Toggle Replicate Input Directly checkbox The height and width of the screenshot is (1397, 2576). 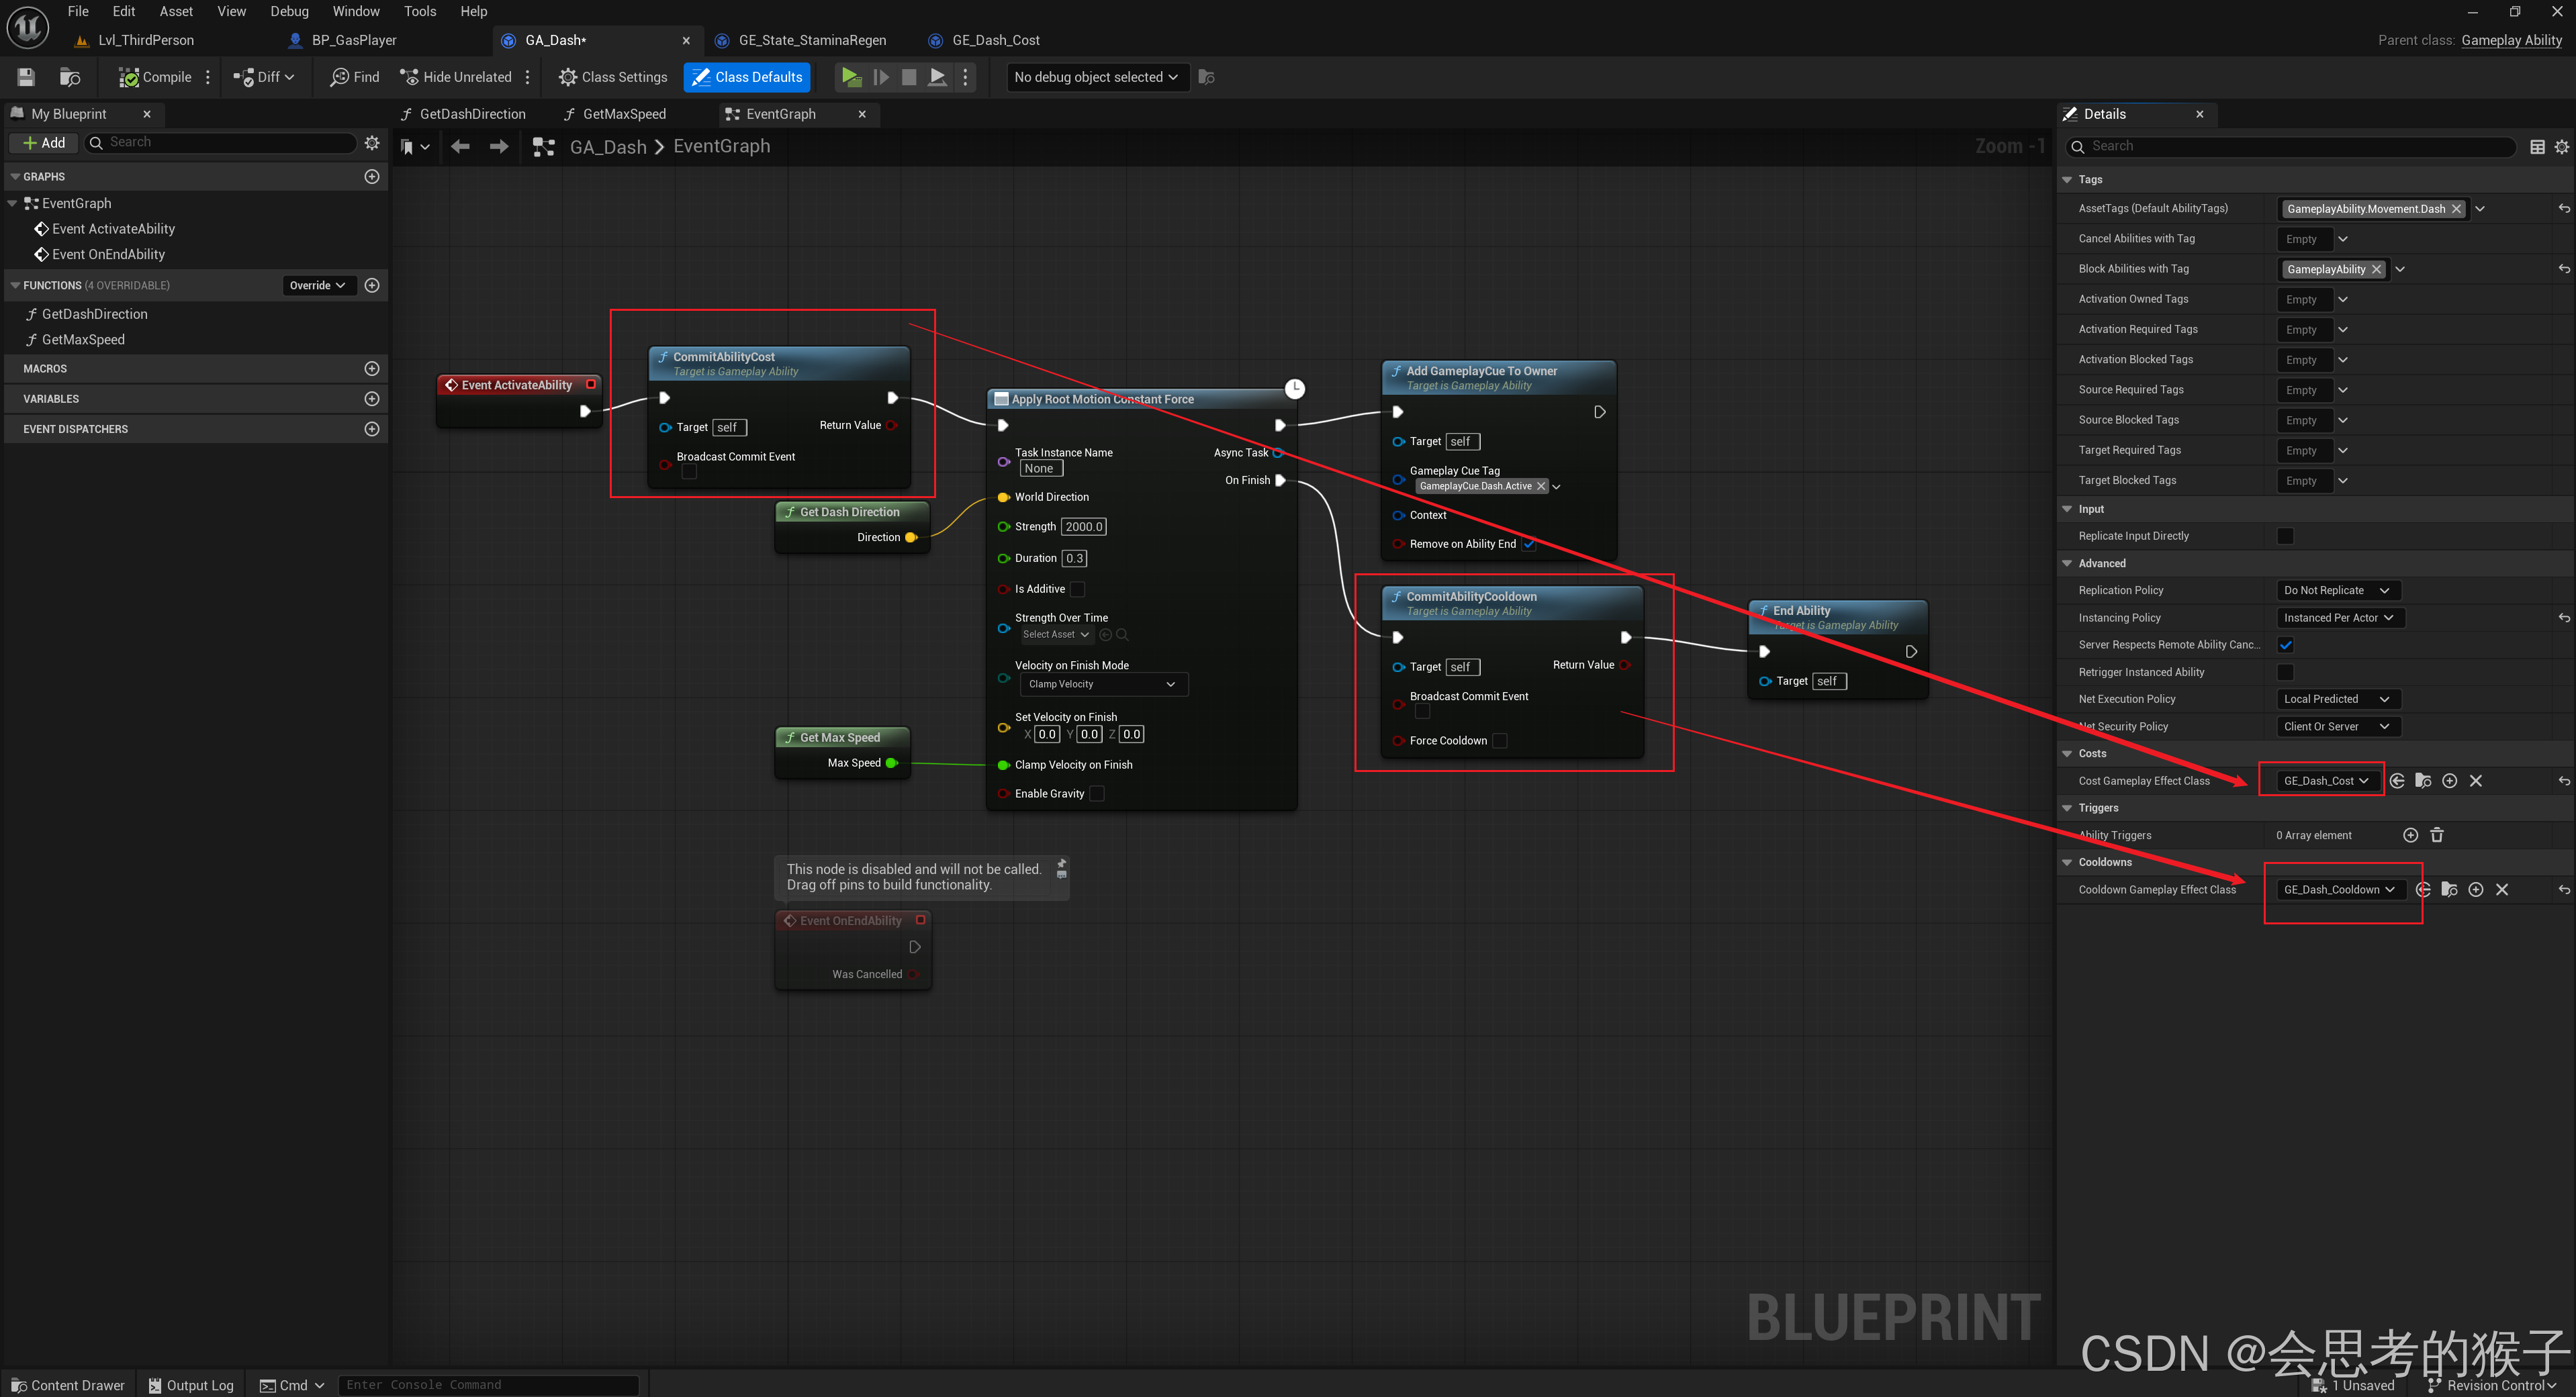(2285, 536)
